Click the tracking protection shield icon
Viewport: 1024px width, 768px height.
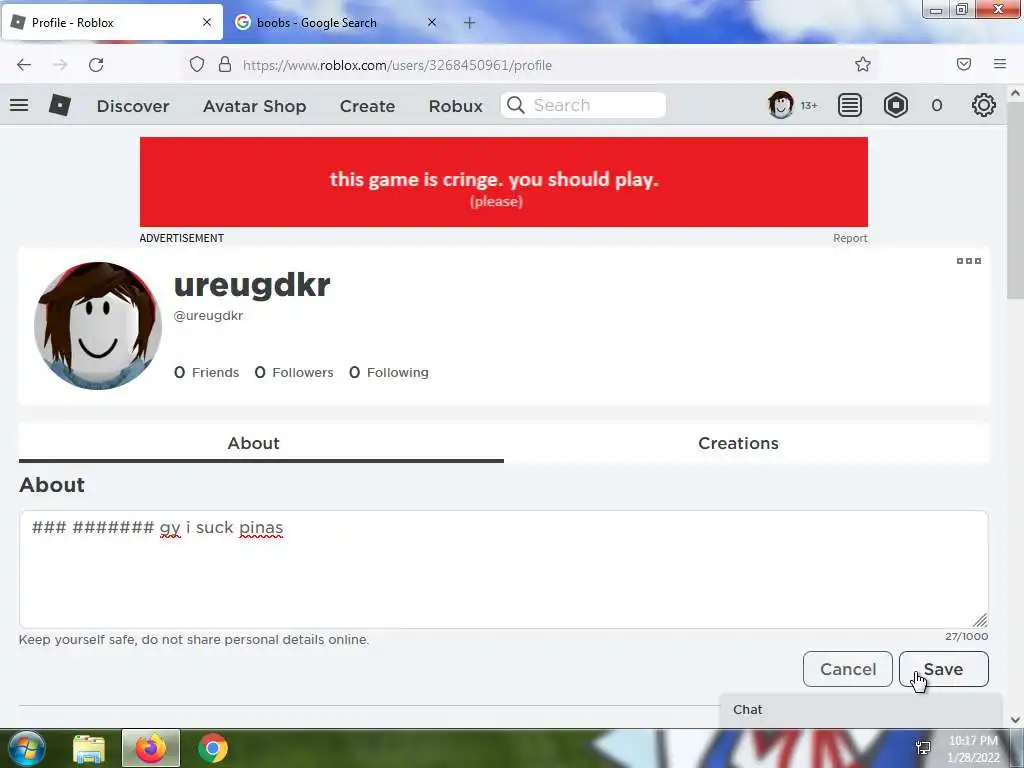tap(197, 64)
